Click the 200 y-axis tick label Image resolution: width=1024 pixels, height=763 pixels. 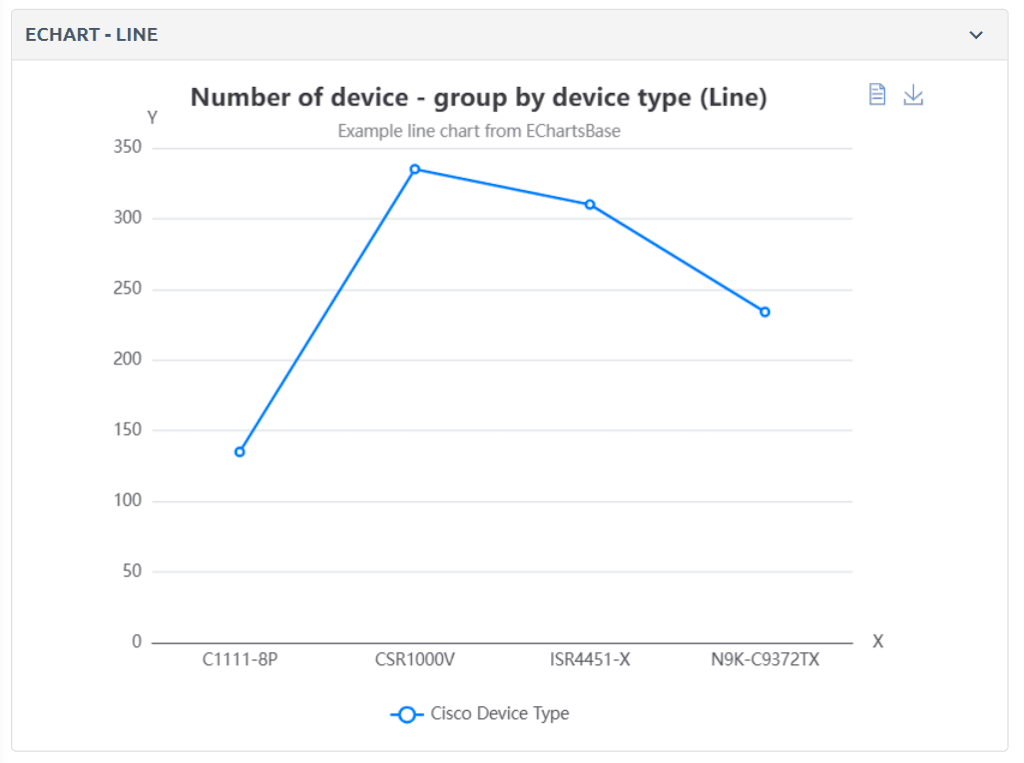(130, 360)
